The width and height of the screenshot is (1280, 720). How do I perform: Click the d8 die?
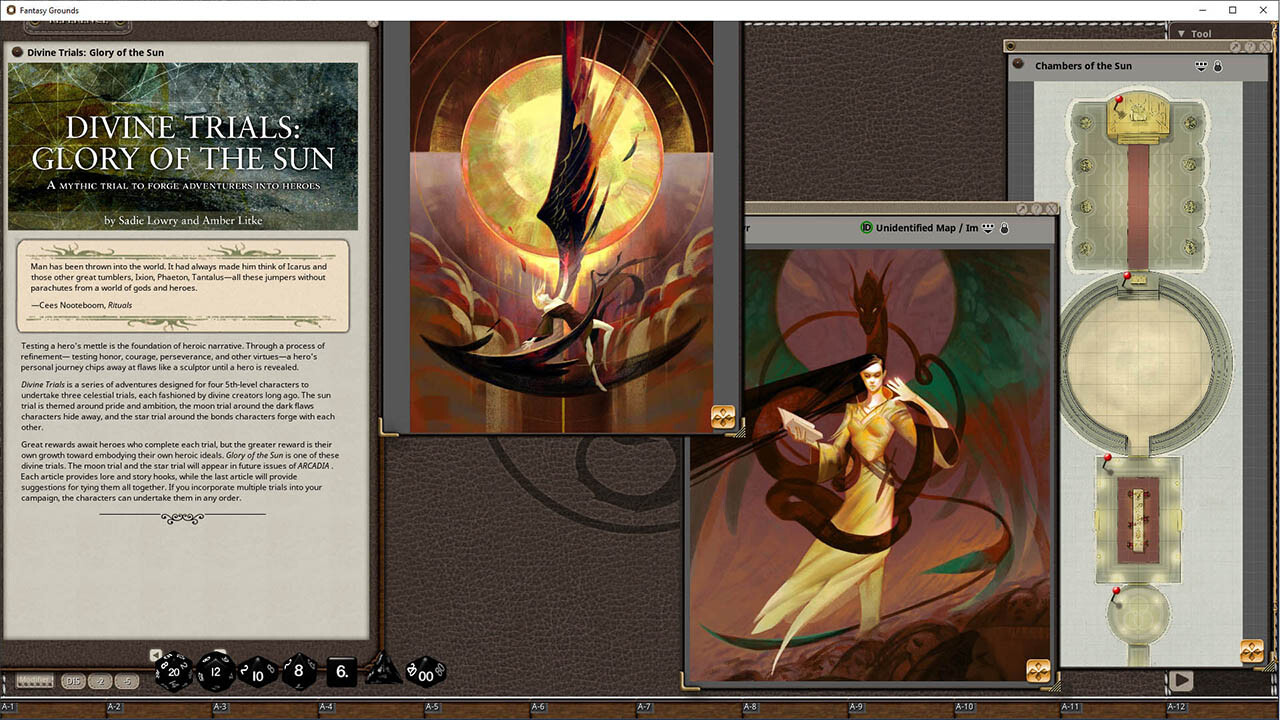(299, 671)
